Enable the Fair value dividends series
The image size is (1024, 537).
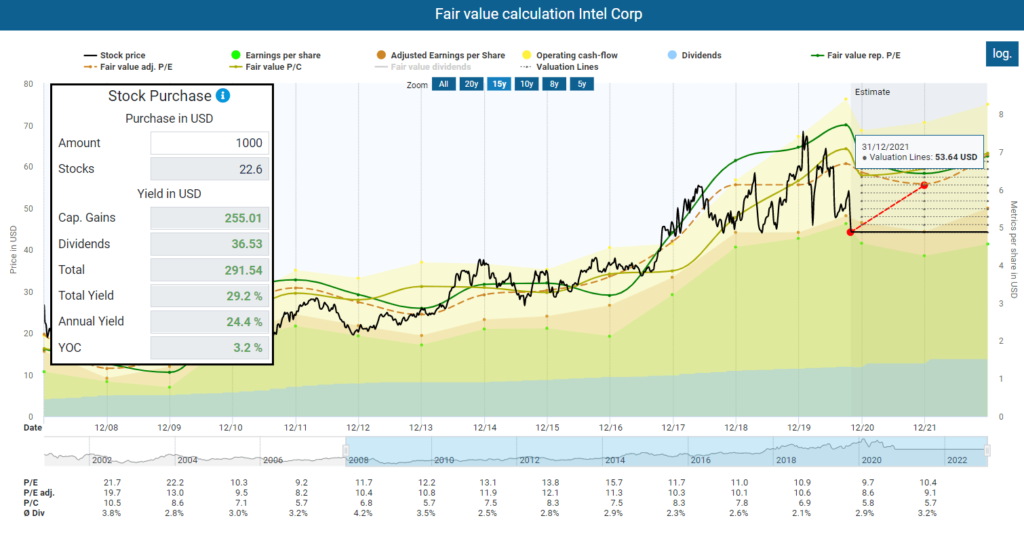(x=423, y=67)
